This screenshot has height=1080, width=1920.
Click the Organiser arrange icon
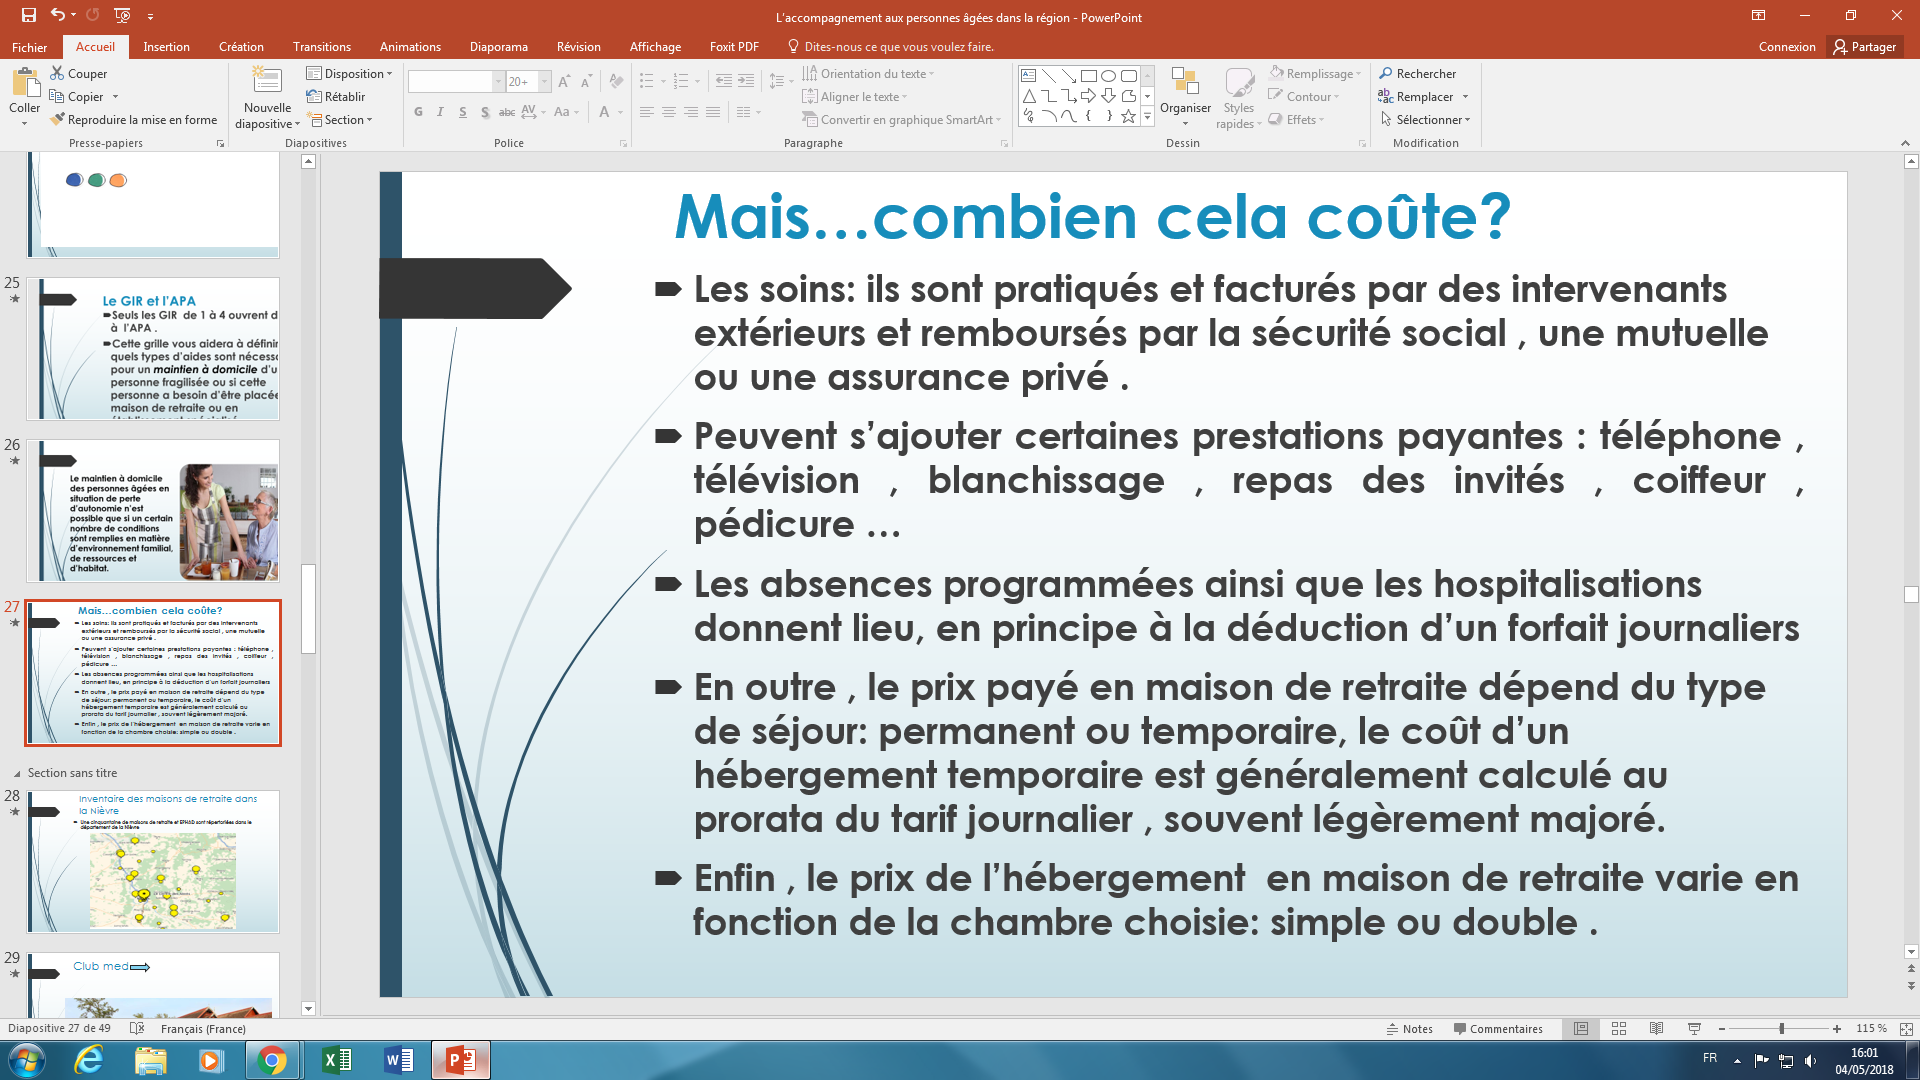click(x=1185, y=96)
